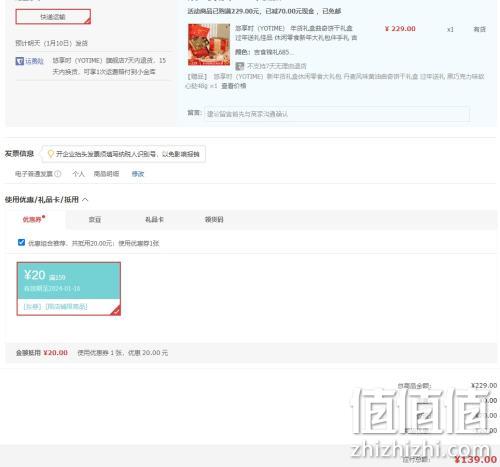Click the coupon's selected corner checkmark
This screenshot has height=467, width=500.
116,311
